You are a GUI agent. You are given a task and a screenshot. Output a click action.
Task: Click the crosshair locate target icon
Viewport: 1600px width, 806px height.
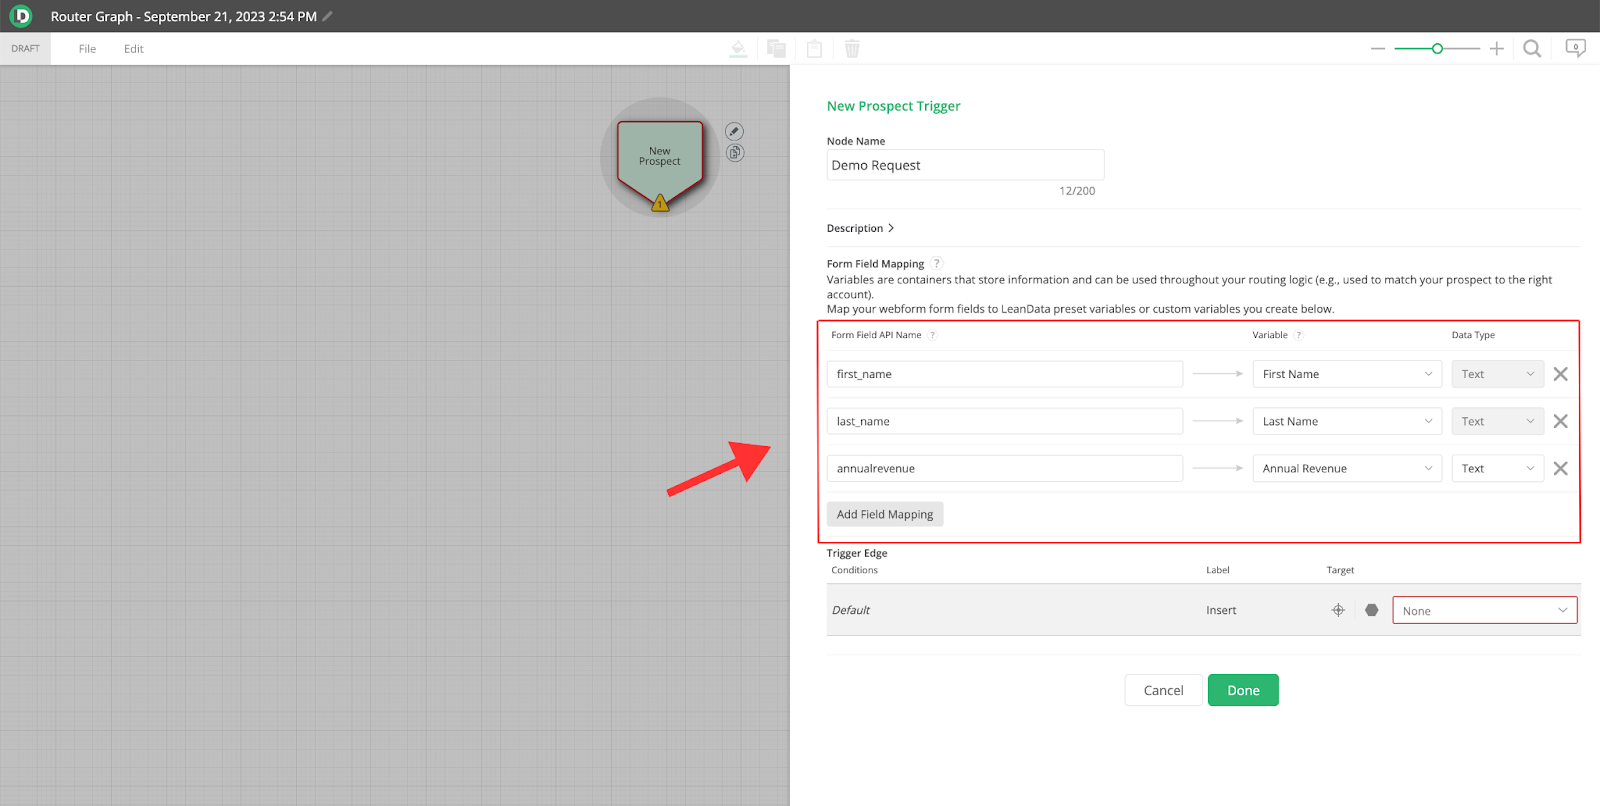pos(1338,610)
